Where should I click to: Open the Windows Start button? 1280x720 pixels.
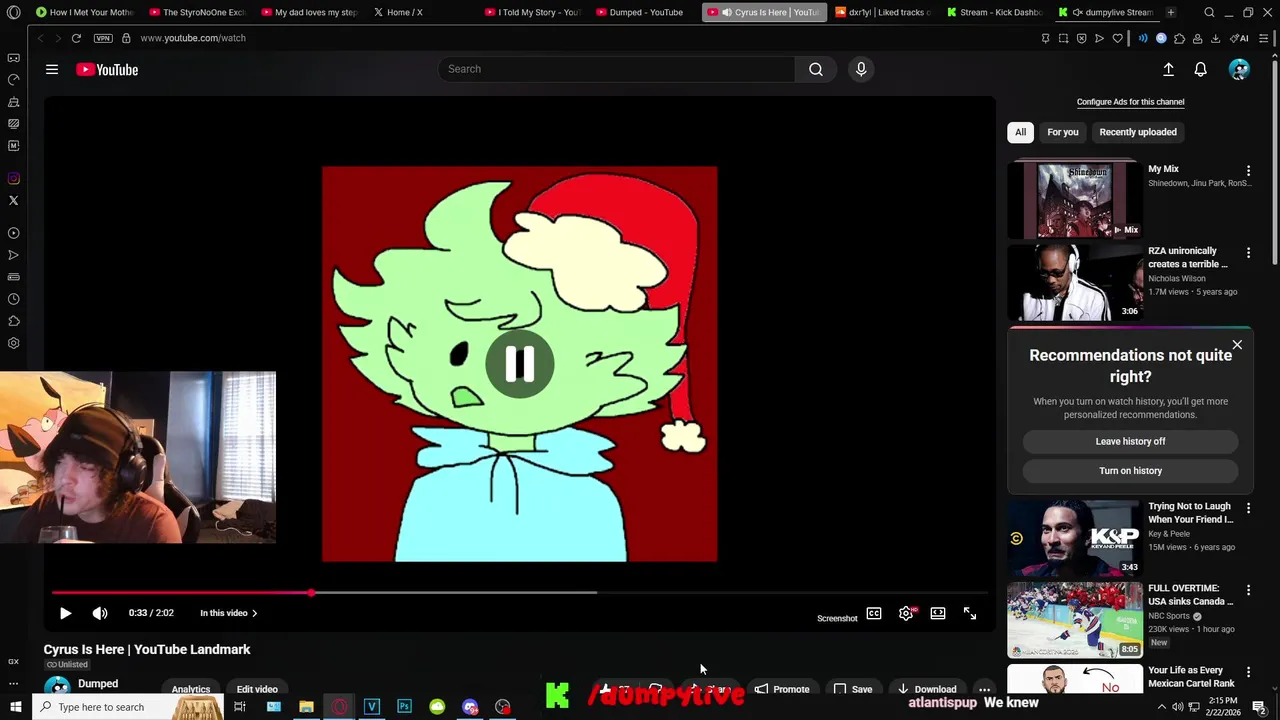[15, 707]
